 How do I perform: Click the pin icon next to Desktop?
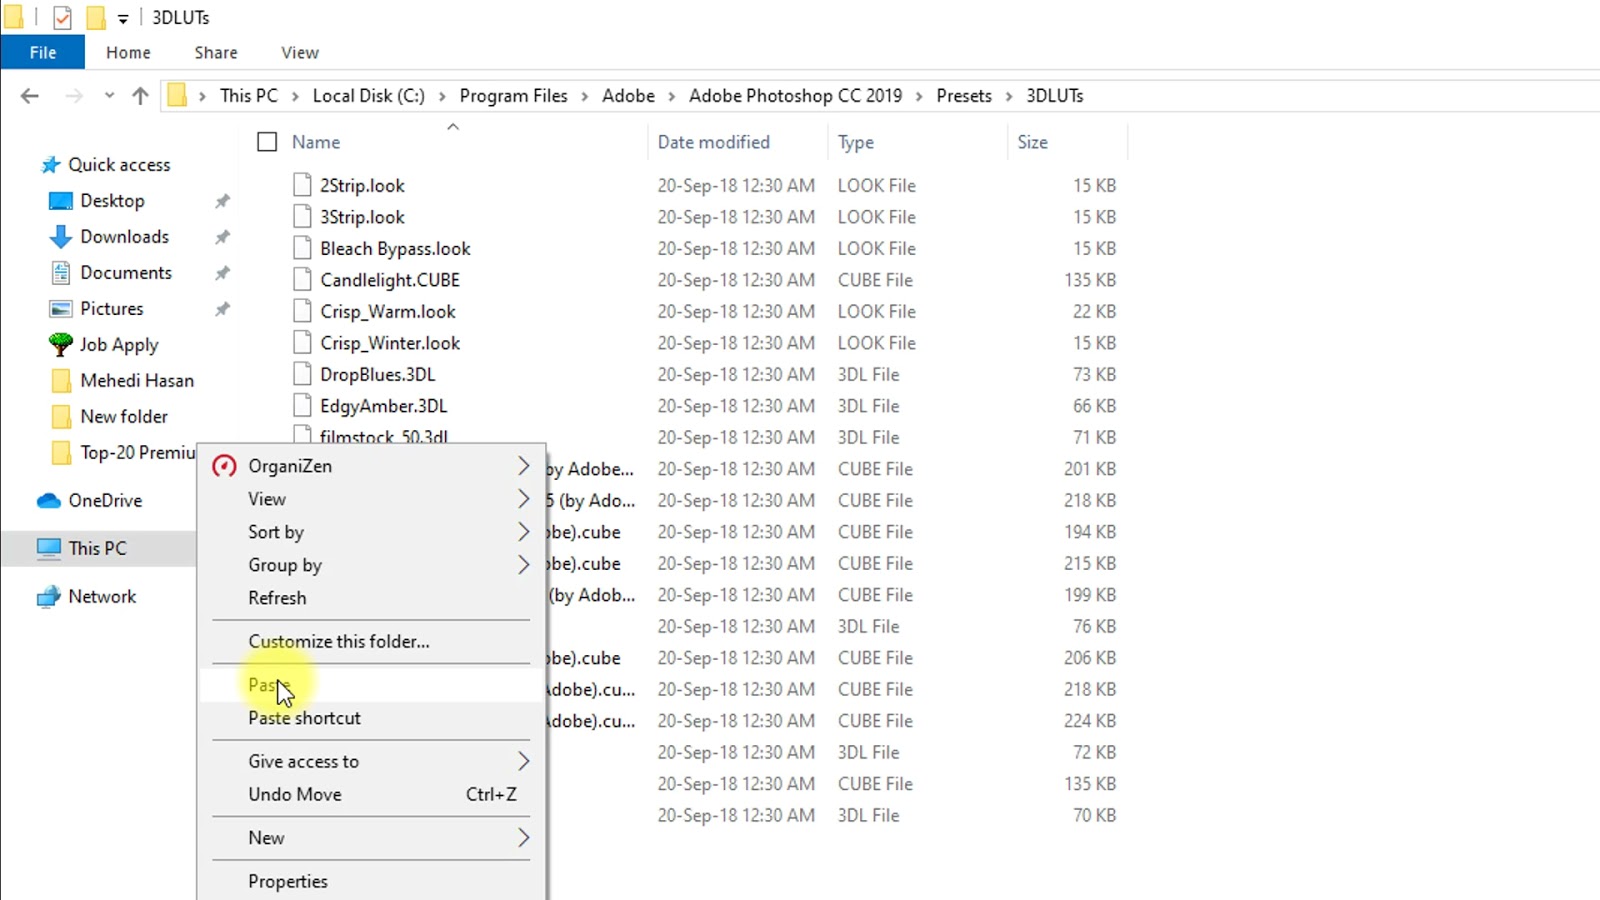point(222,201)
